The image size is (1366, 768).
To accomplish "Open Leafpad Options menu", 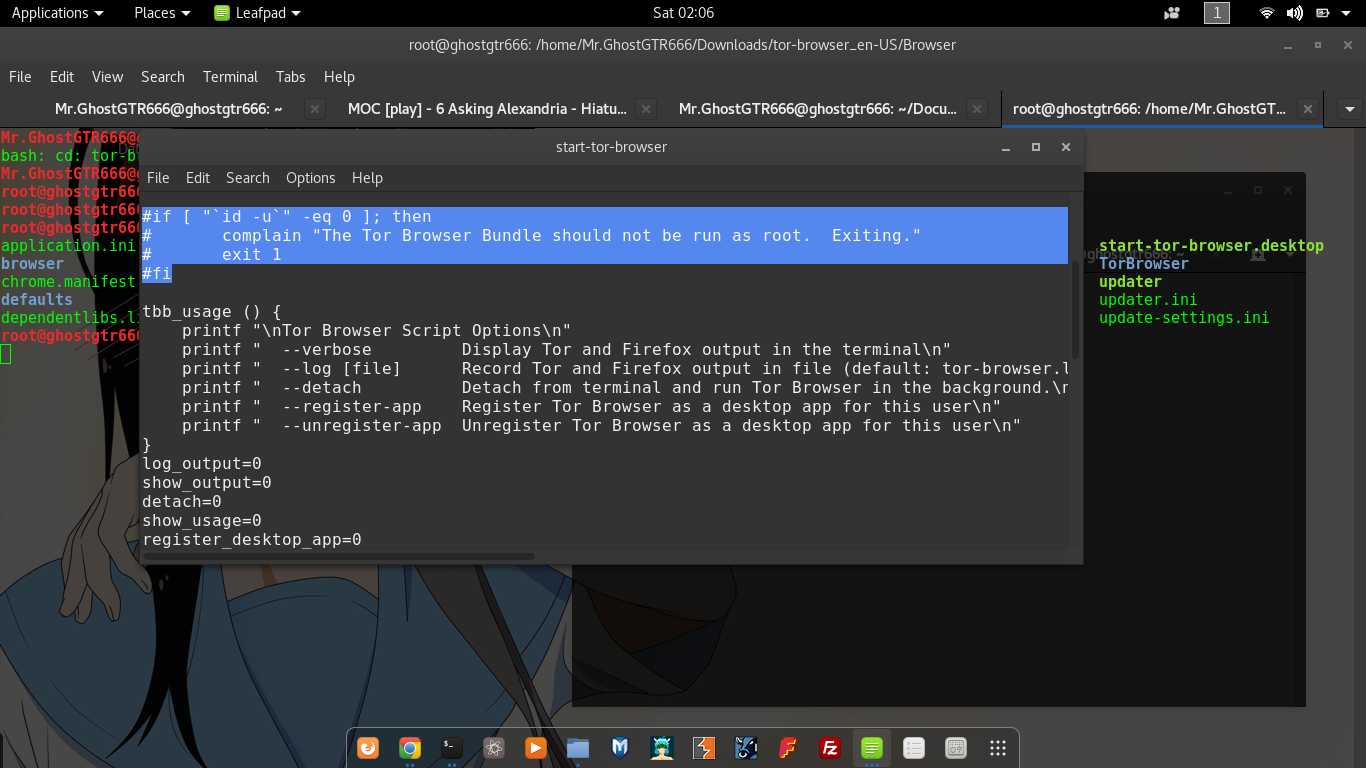I will [x=311, y=178].
